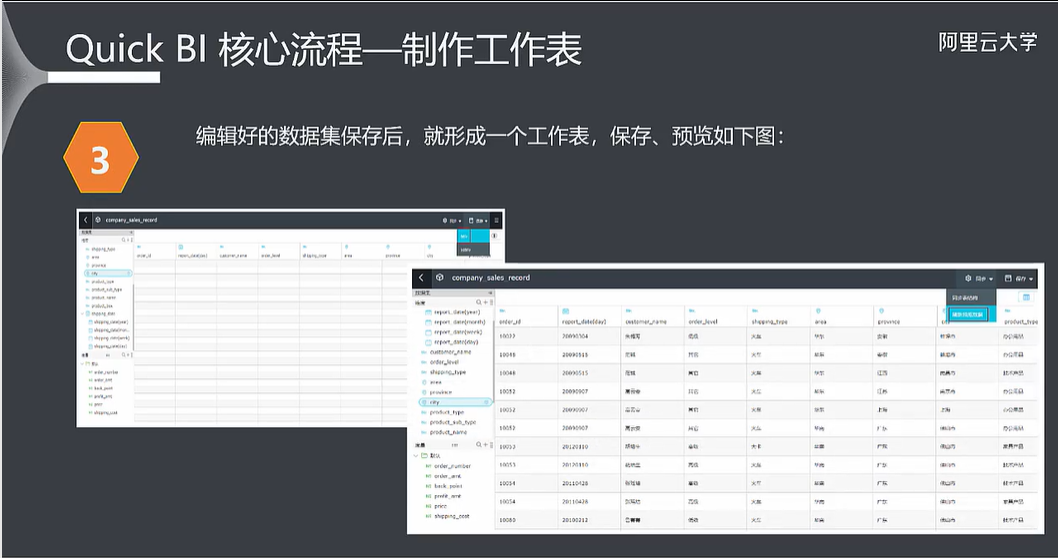Click the table view icon under the save button
The height and width of the screenshot is (558, 1058).
[x=1026, y=297]
